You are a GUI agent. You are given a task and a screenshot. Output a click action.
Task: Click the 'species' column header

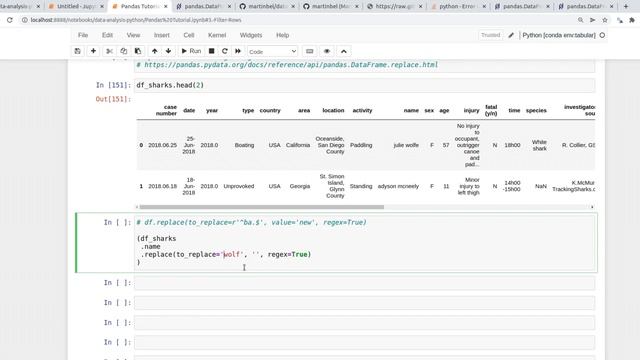click(x=536, y=110)
